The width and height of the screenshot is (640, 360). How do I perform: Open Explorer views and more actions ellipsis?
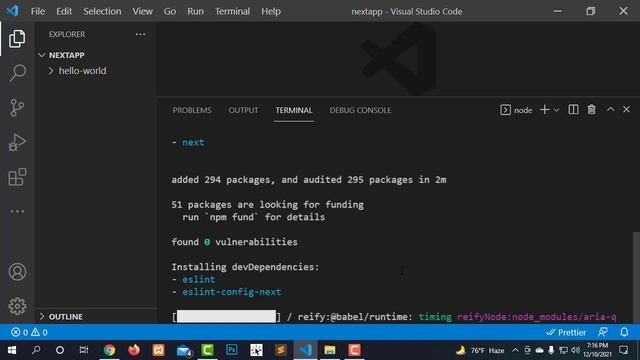tap(140, 34)
